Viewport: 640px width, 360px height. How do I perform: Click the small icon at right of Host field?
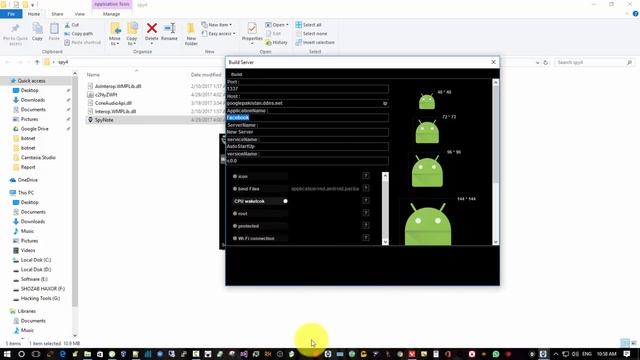click(384, 103)
